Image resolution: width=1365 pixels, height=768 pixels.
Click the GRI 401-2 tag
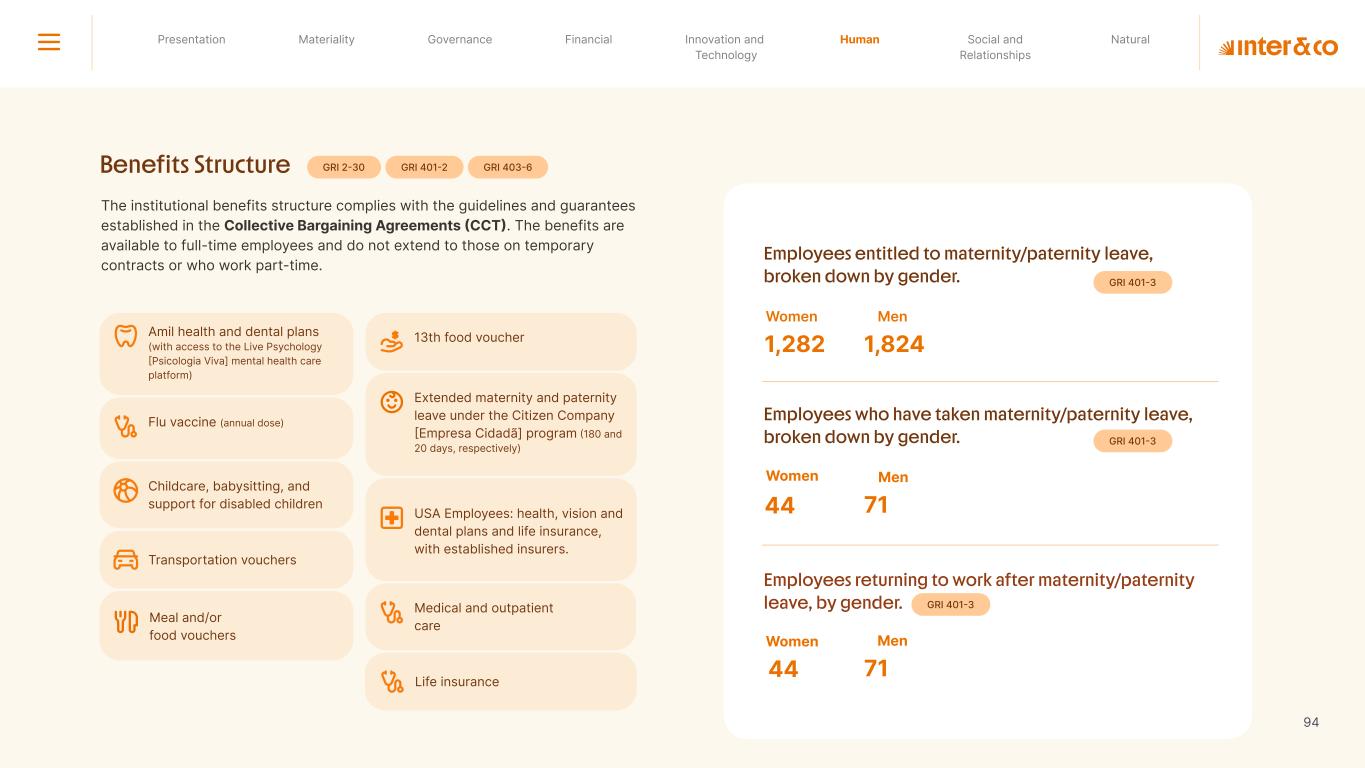pyautogui.click(x=424, y=167)
